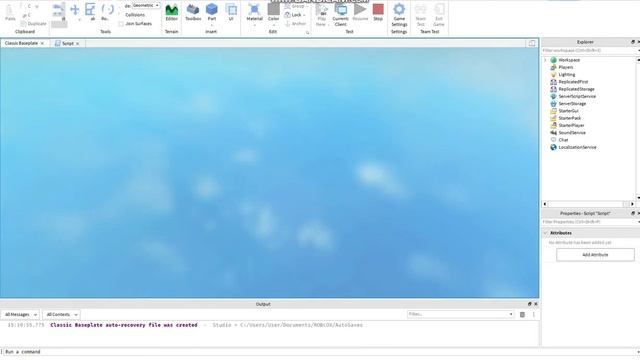Select StarterGui in Explorer
This screenshot has width=640, height=360.
click(x=568, y=111)
